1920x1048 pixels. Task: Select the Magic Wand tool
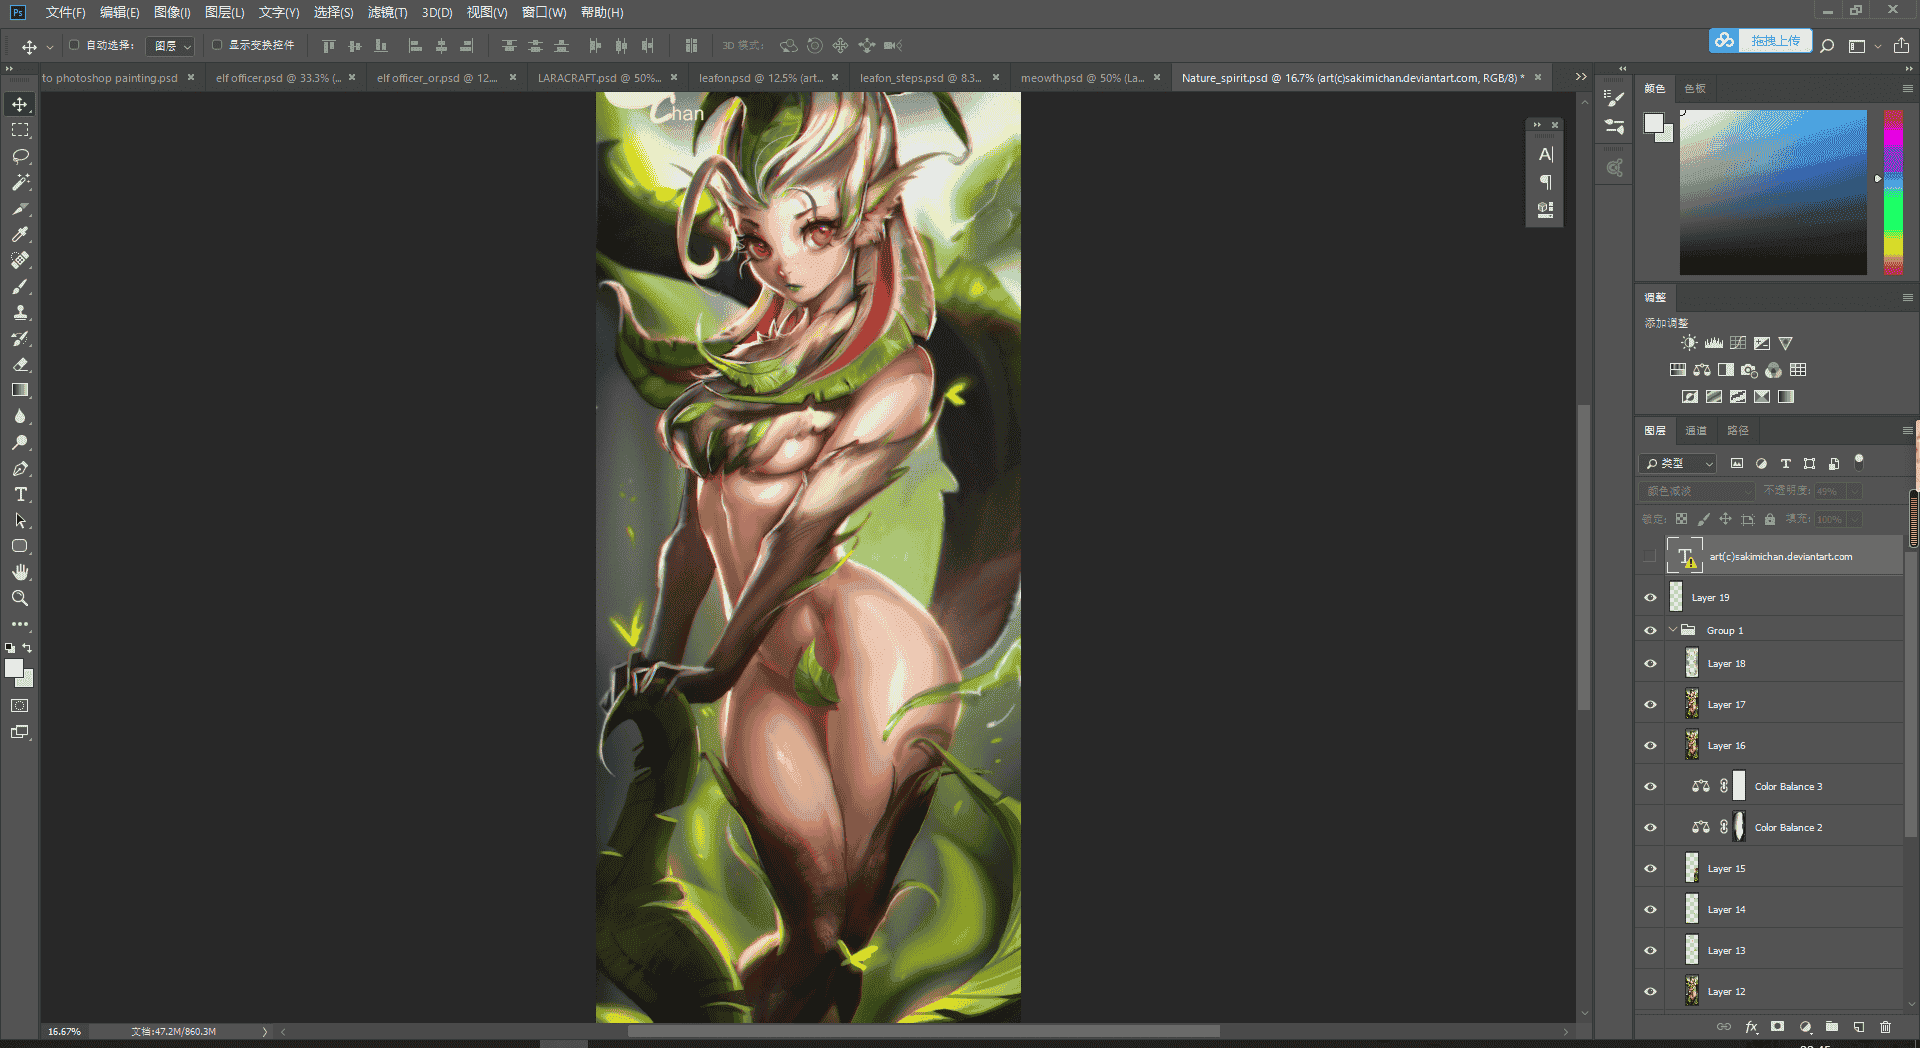pos(20,182)
